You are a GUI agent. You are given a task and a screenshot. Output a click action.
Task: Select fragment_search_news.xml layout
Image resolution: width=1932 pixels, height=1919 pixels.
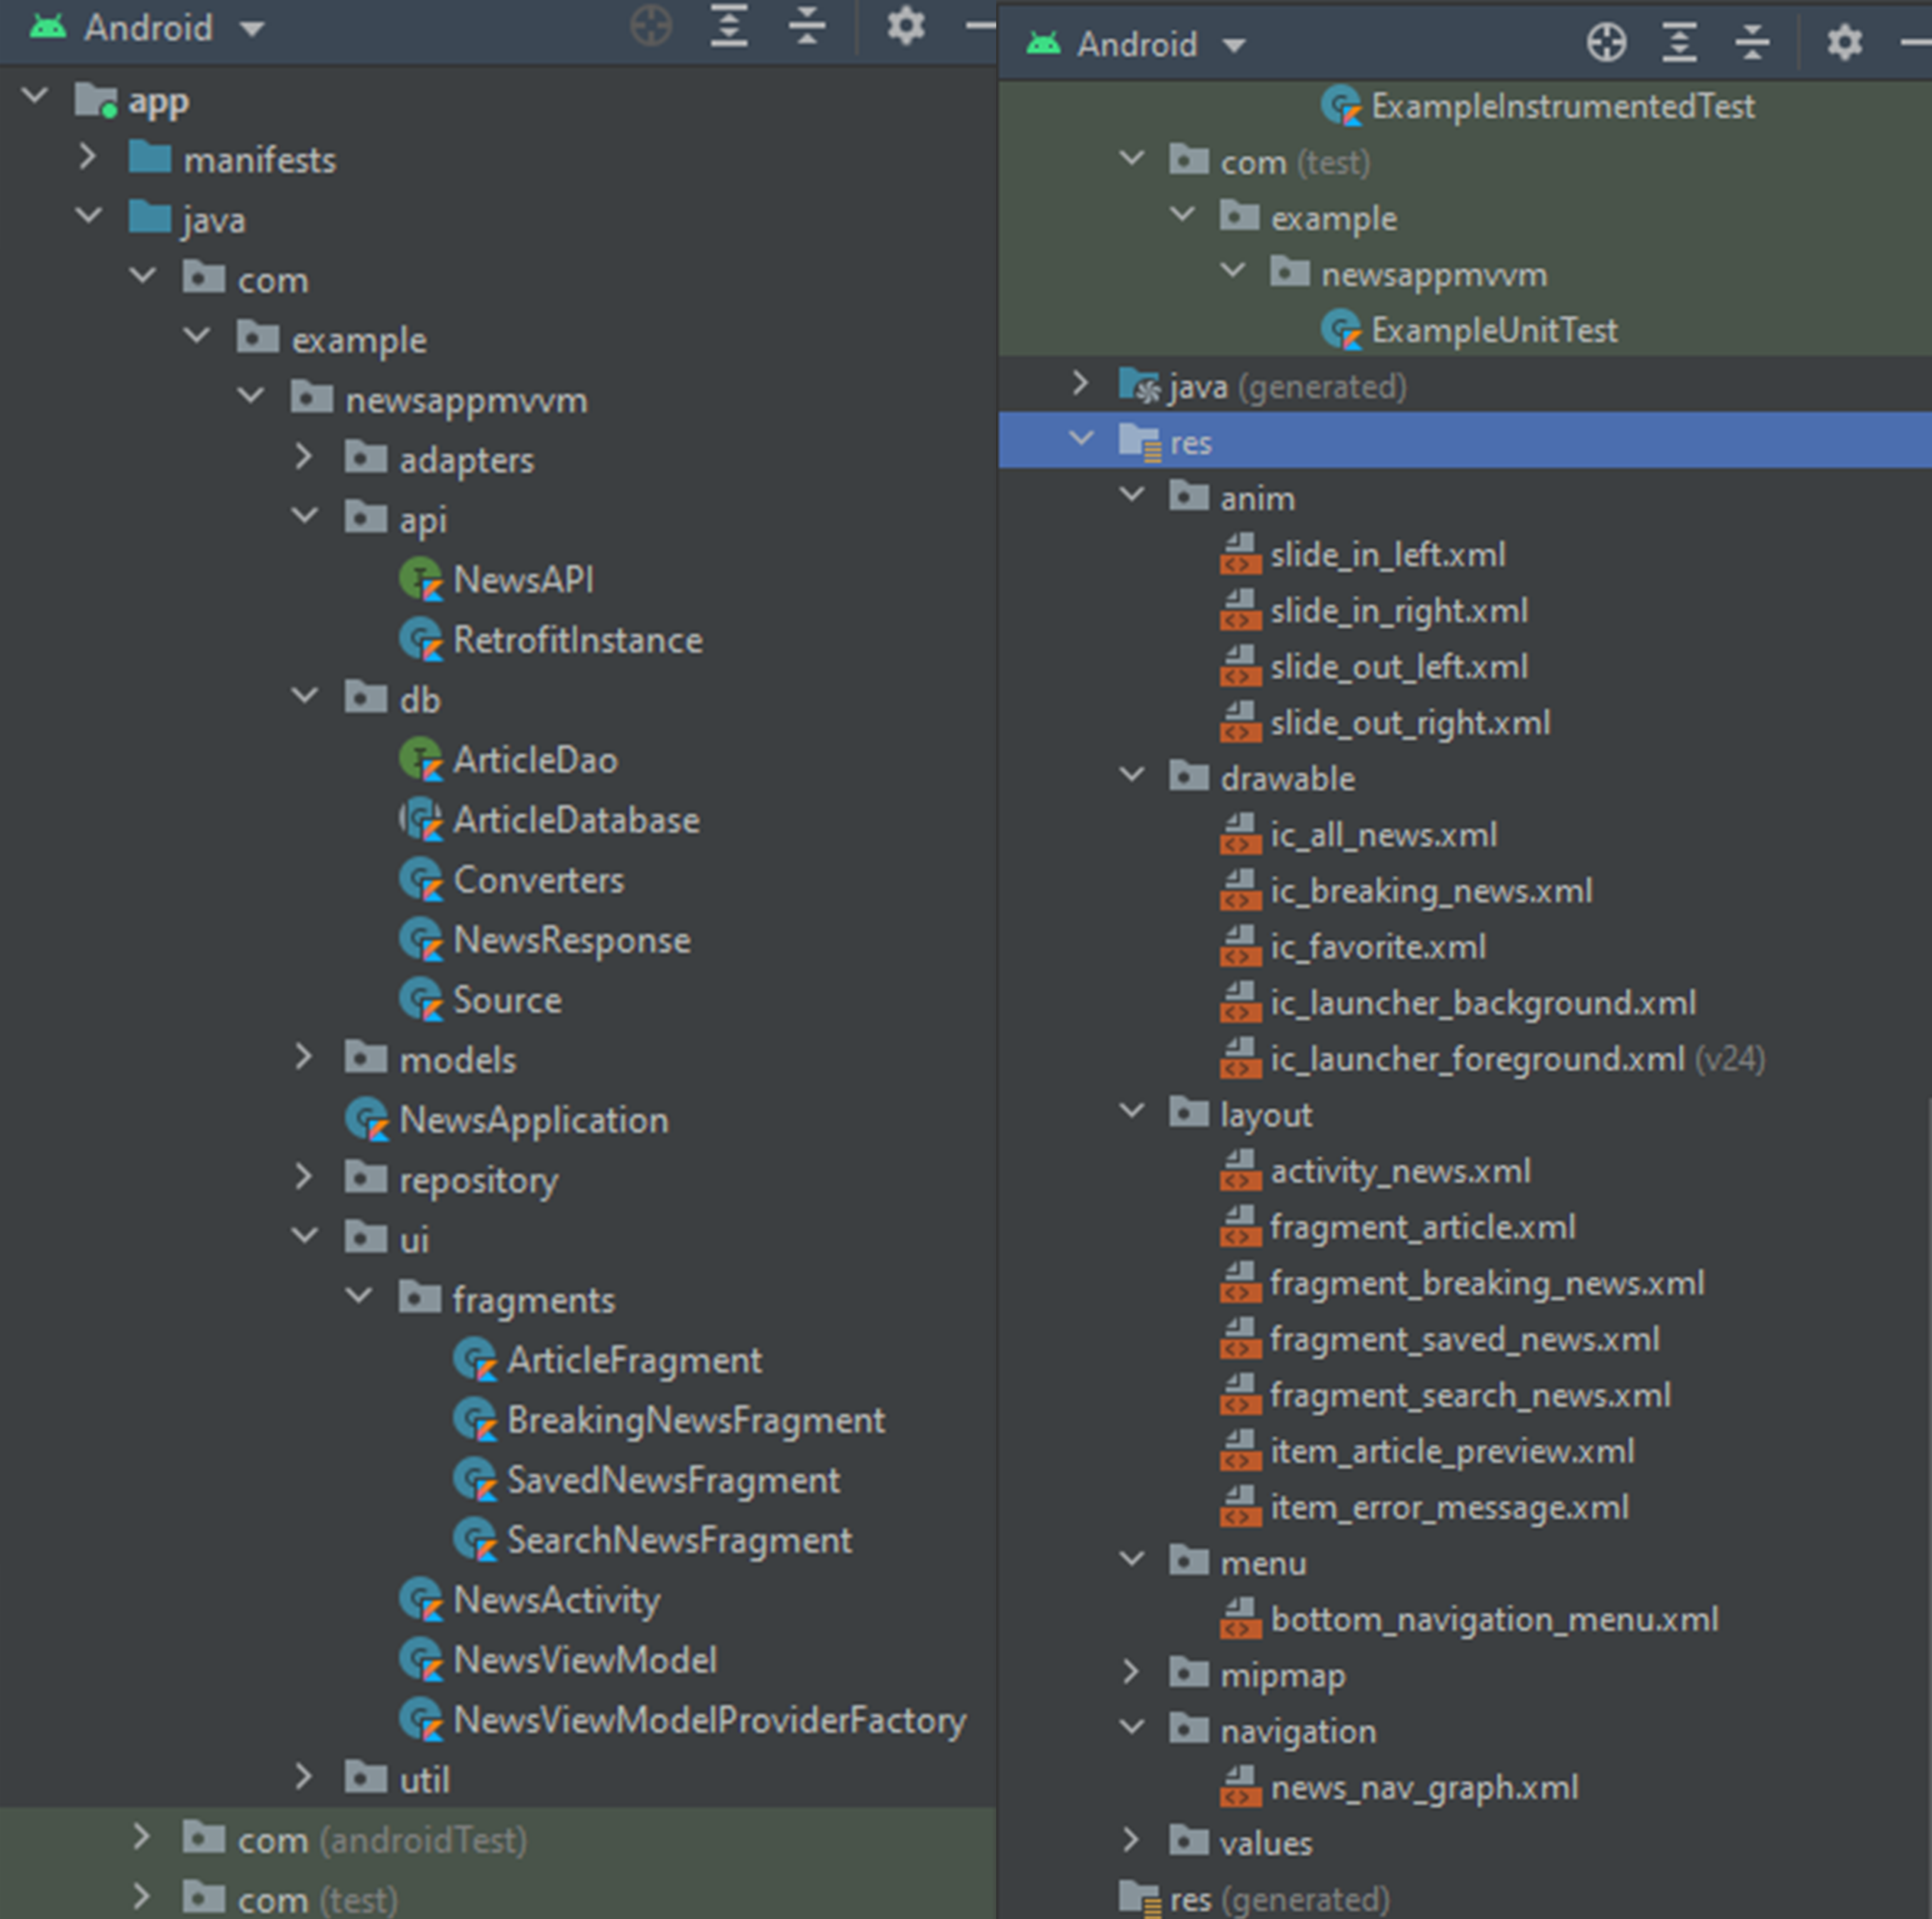point(1470,1394)
